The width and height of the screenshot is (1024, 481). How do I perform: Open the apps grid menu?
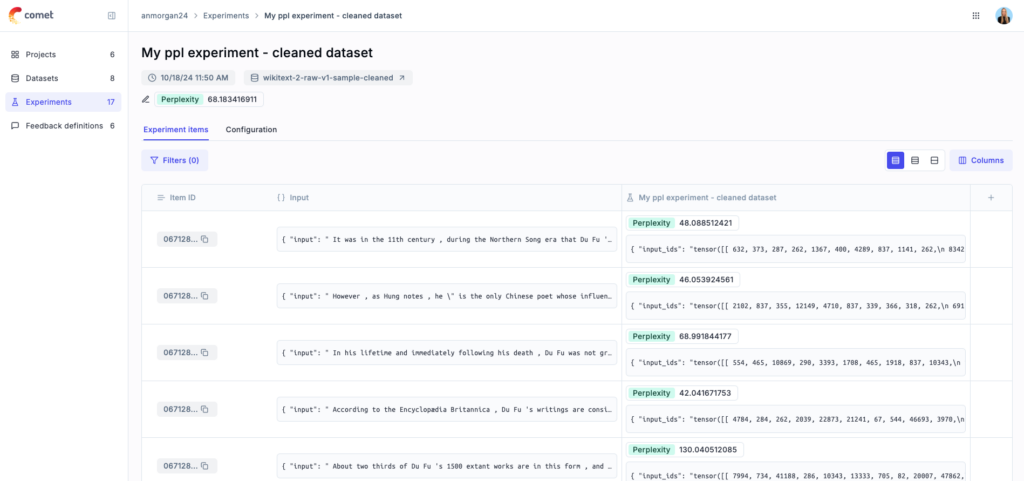976,16
